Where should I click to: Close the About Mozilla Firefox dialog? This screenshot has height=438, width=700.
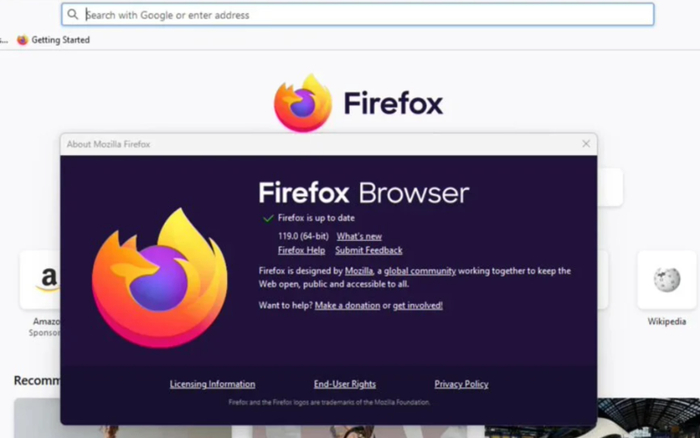[x=586, y=144]
